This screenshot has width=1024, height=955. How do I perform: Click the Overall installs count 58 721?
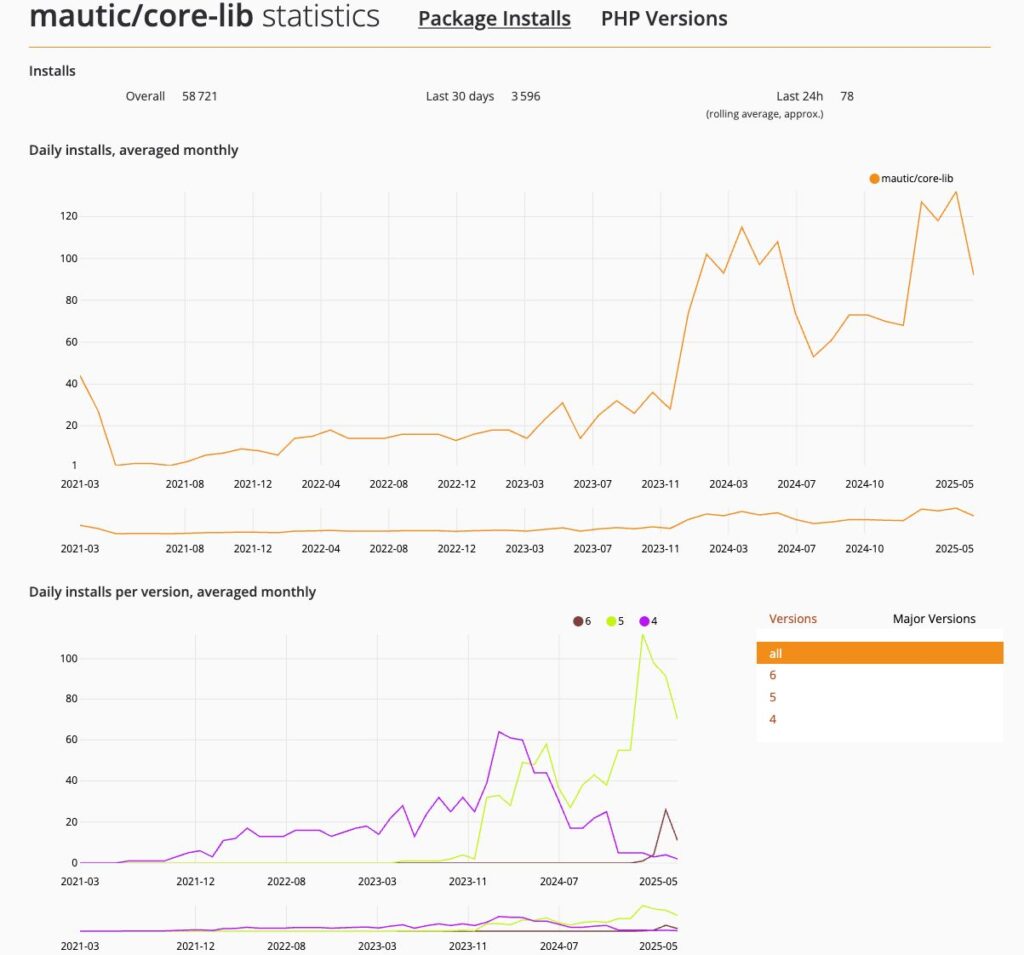(x=201, y=96)
